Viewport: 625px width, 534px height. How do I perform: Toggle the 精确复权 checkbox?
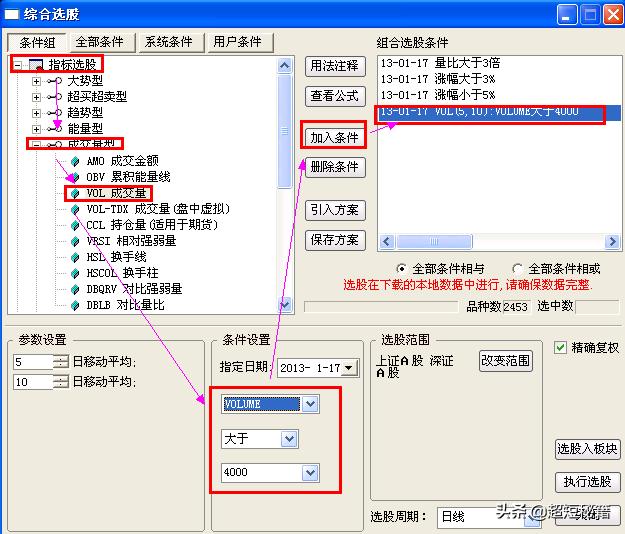(560, 347)
